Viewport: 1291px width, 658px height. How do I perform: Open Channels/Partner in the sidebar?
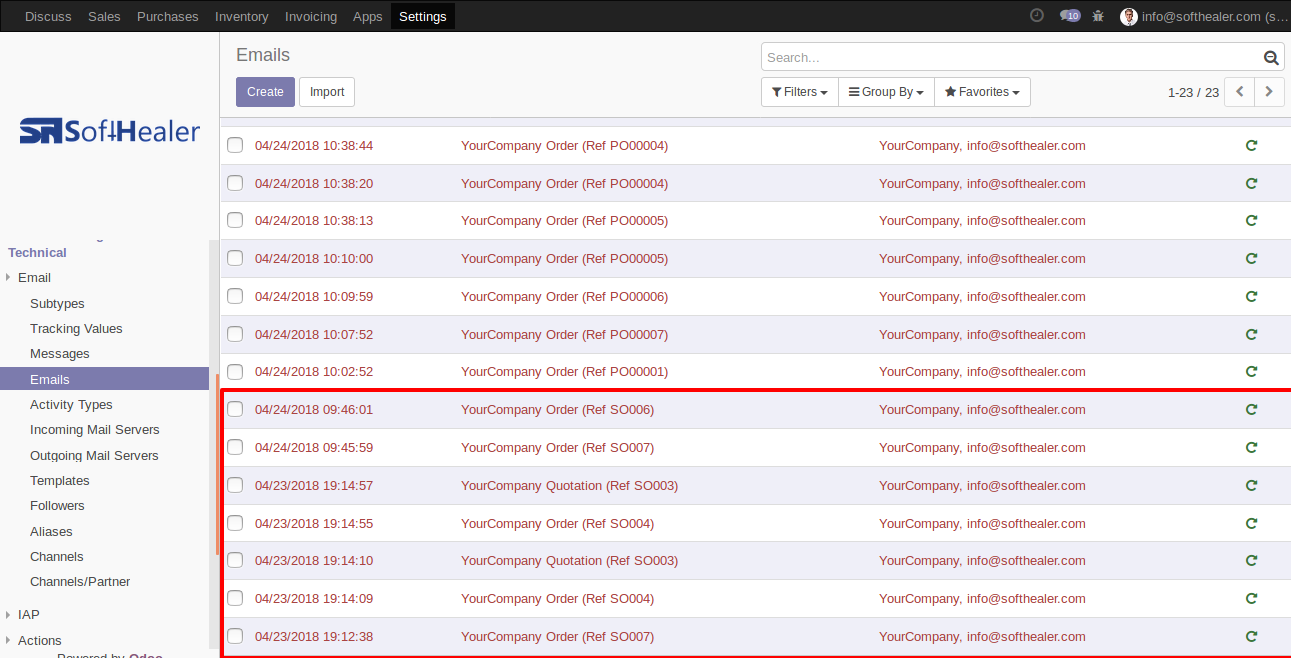(x=80, y=582)
